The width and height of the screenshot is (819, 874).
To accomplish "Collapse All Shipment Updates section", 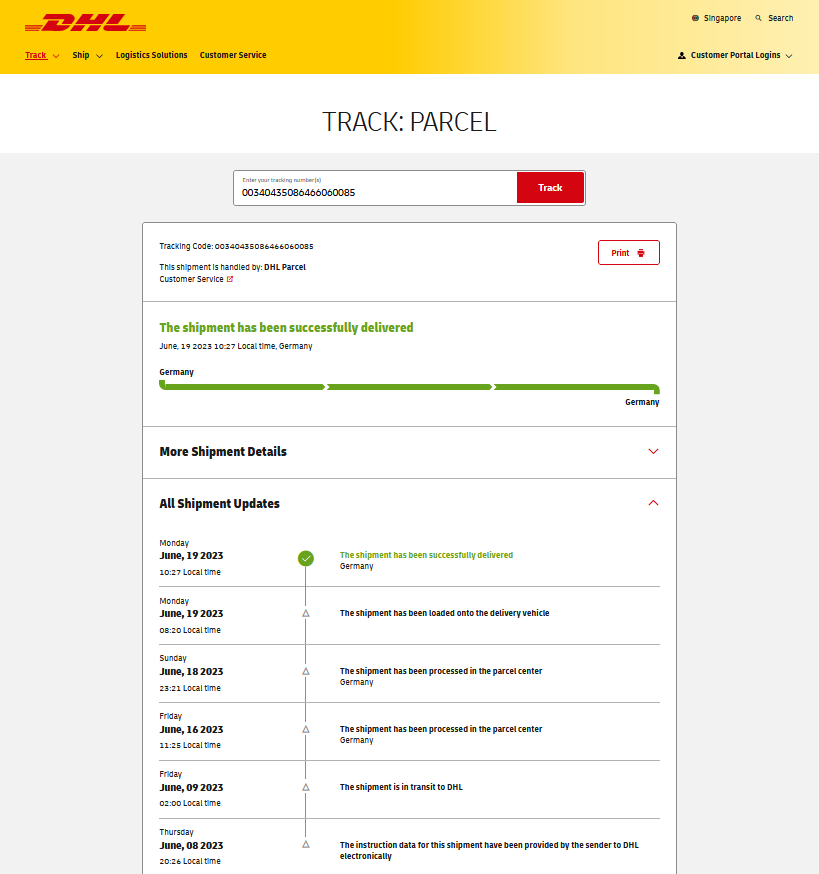I will click(653, 504).
